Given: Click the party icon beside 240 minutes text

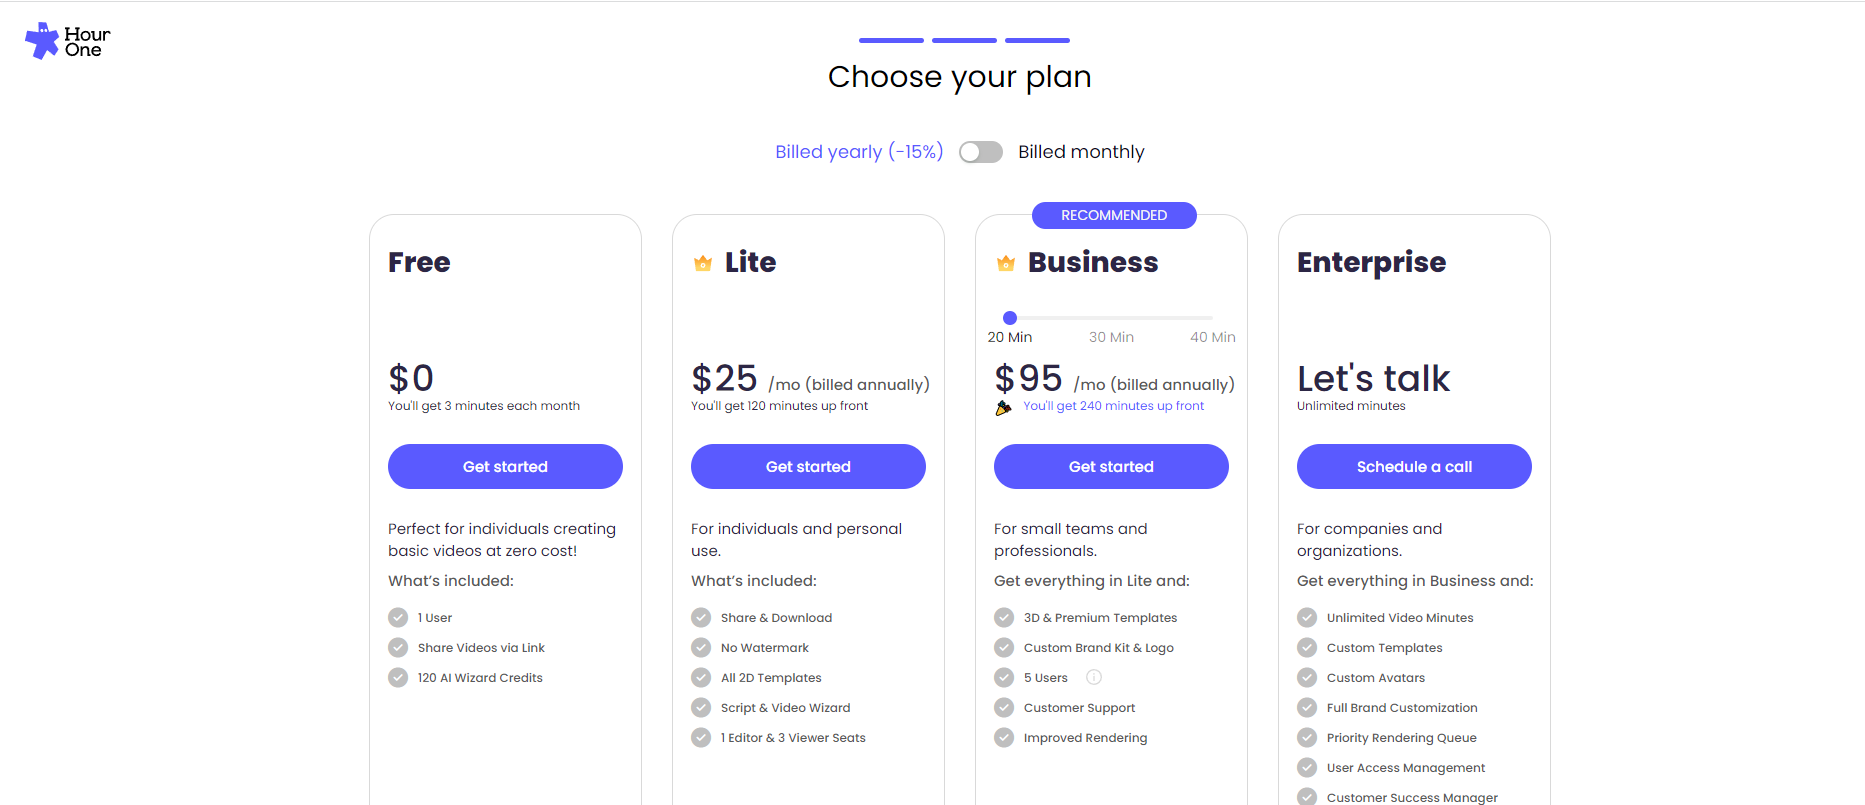Looking at the screenshot, I should click(x=1003, y=407).
